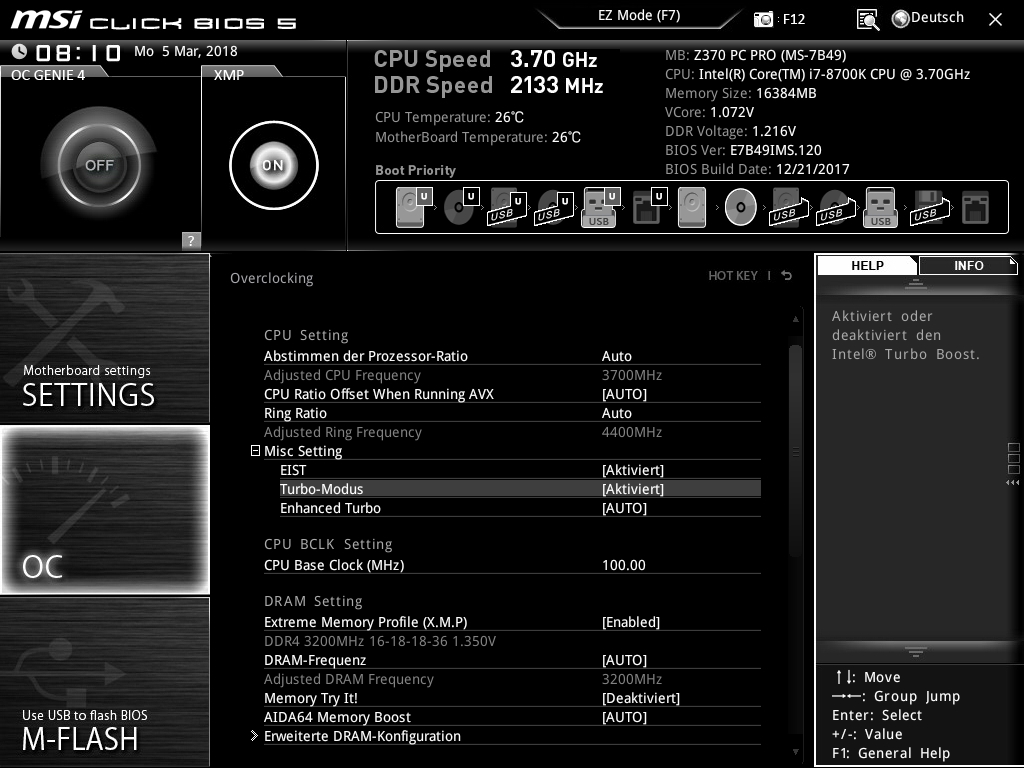Open CPU Ratio Offset When Running AVX options
The width and height of the screenshot is (1024, 768).
(624, 394)
